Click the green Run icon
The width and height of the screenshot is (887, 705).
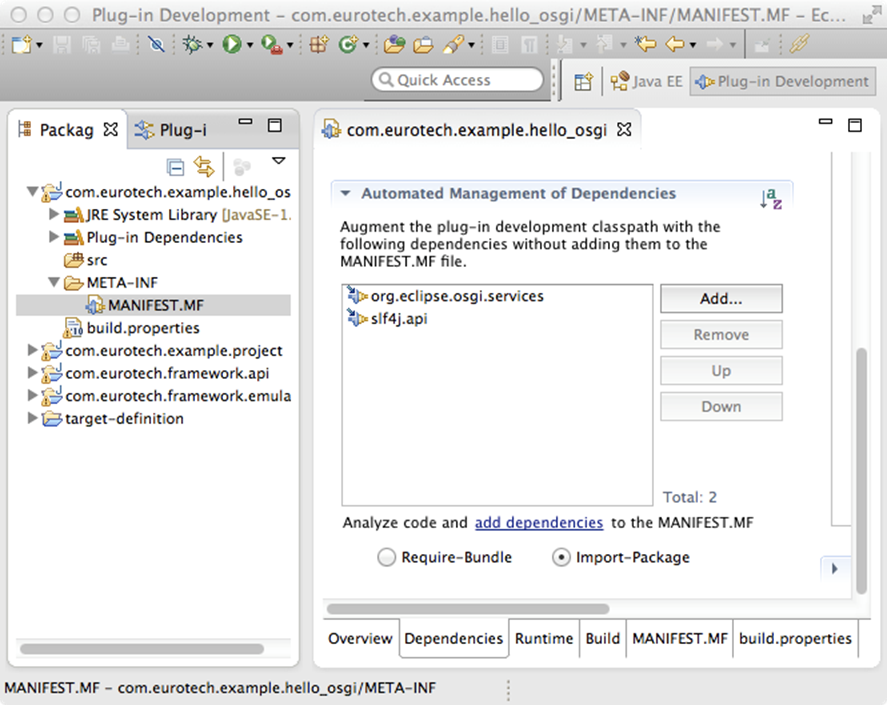point(231,44)
